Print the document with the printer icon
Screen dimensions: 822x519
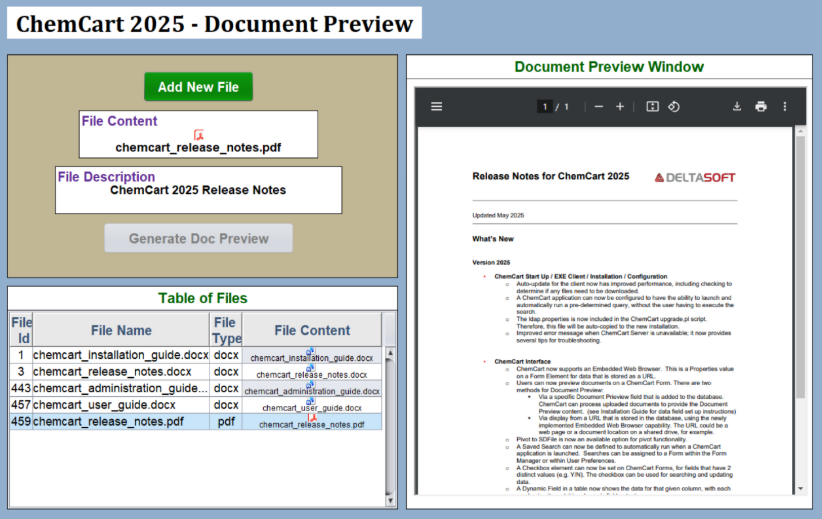coord(761,107)
